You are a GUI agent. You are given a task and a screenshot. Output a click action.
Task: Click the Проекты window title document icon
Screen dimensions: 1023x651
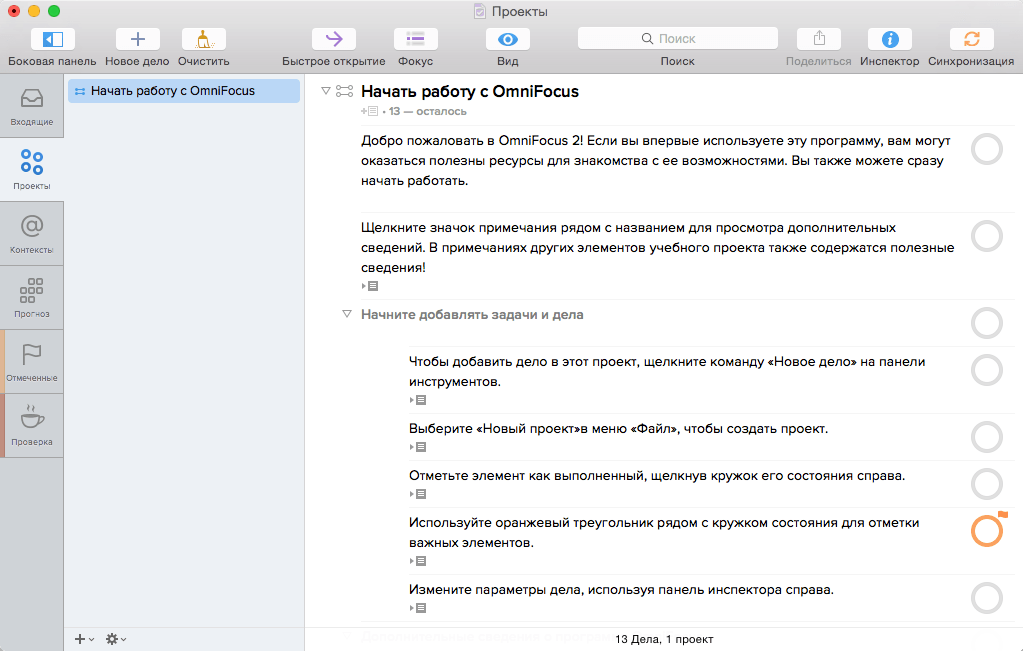pos(480,11)
